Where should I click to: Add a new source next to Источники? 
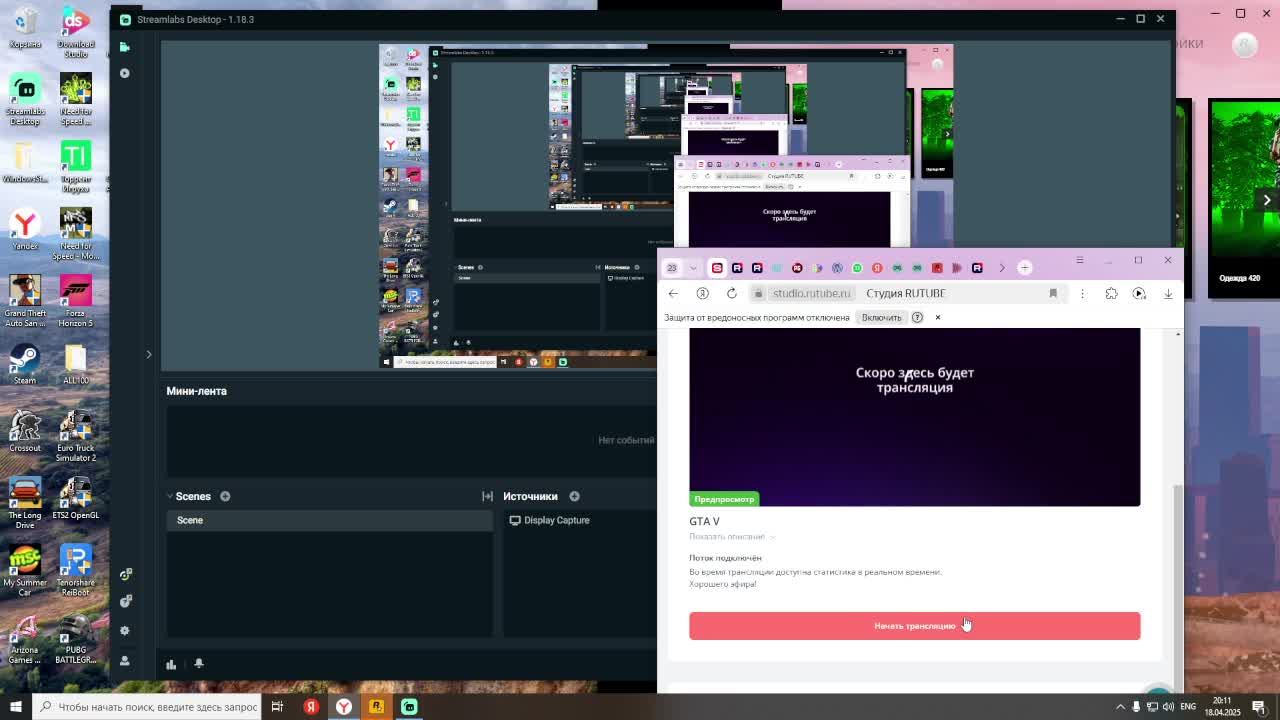(x=574, y=496)
